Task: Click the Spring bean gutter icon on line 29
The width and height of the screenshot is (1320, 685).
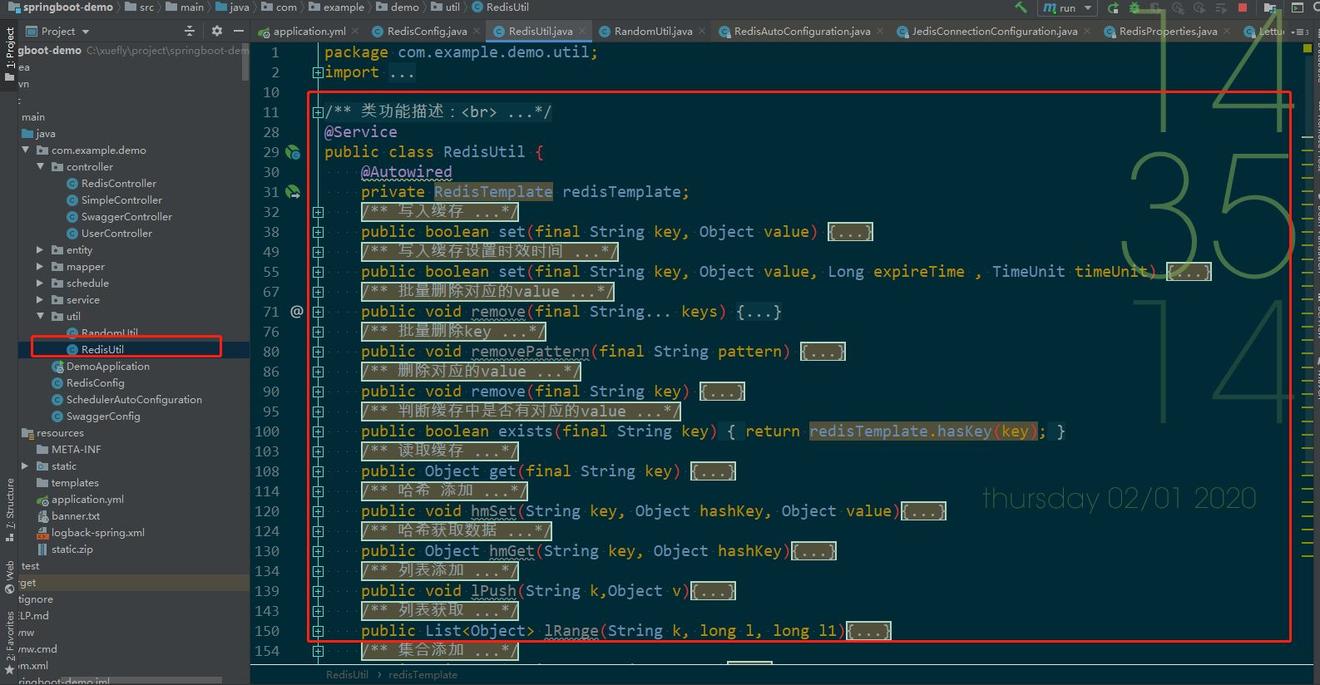Action: [293, 152]
